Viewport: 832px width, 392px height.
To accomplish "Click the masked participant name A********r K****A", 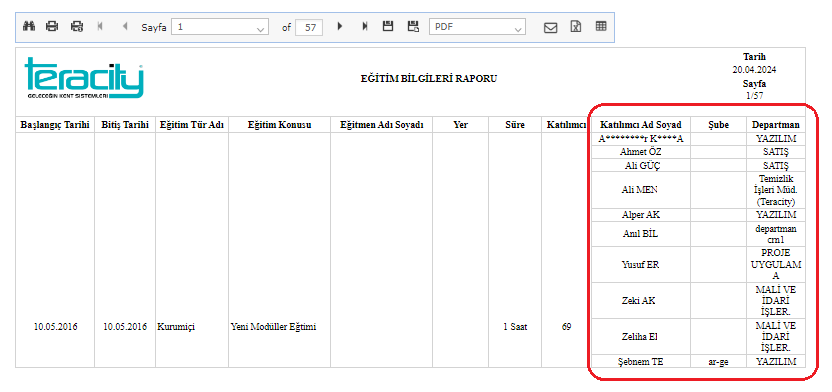I will (x=640, y=139).
